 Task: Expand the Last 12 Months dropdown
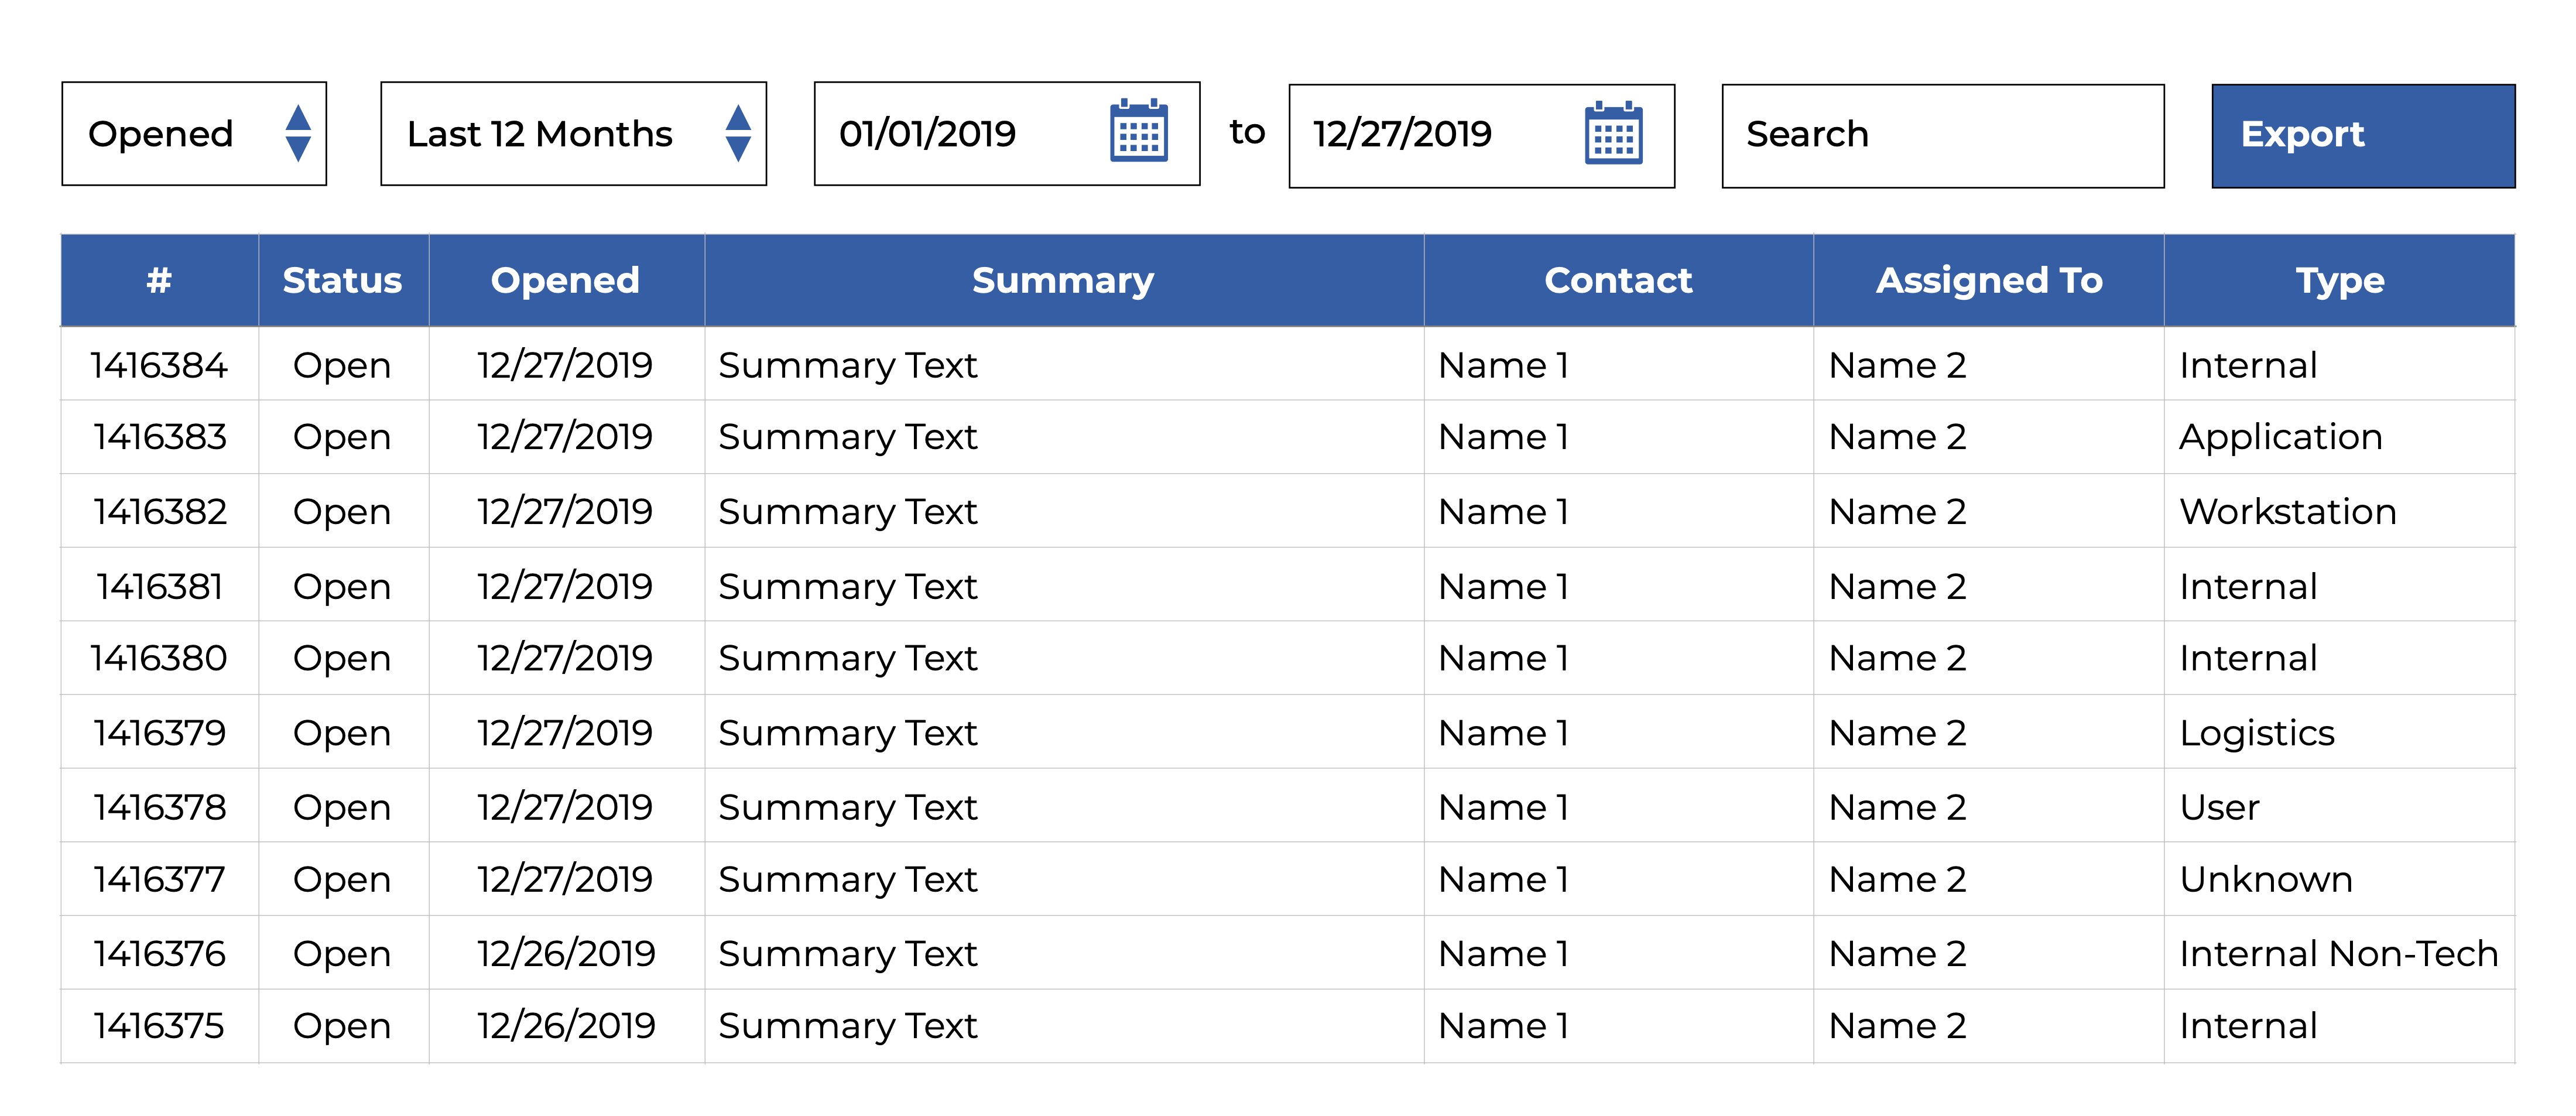(x=573, y=134)
